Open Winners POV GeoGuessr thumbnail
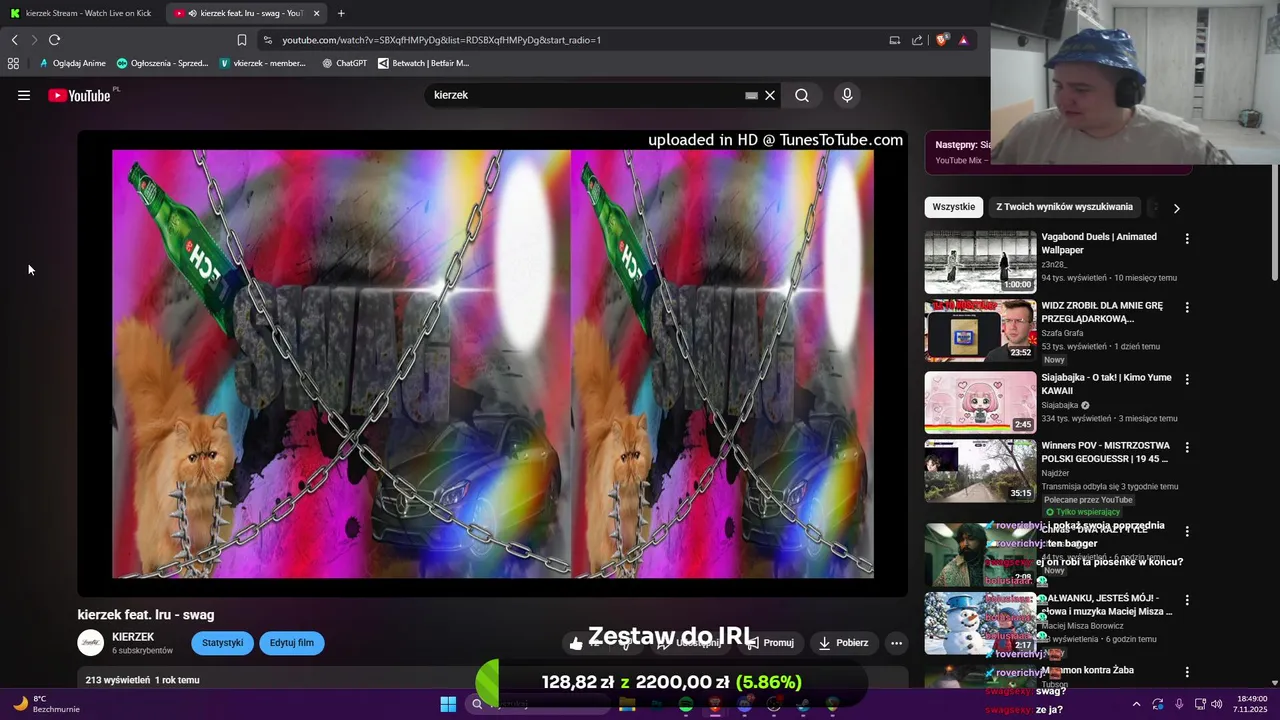 (980, 470)
